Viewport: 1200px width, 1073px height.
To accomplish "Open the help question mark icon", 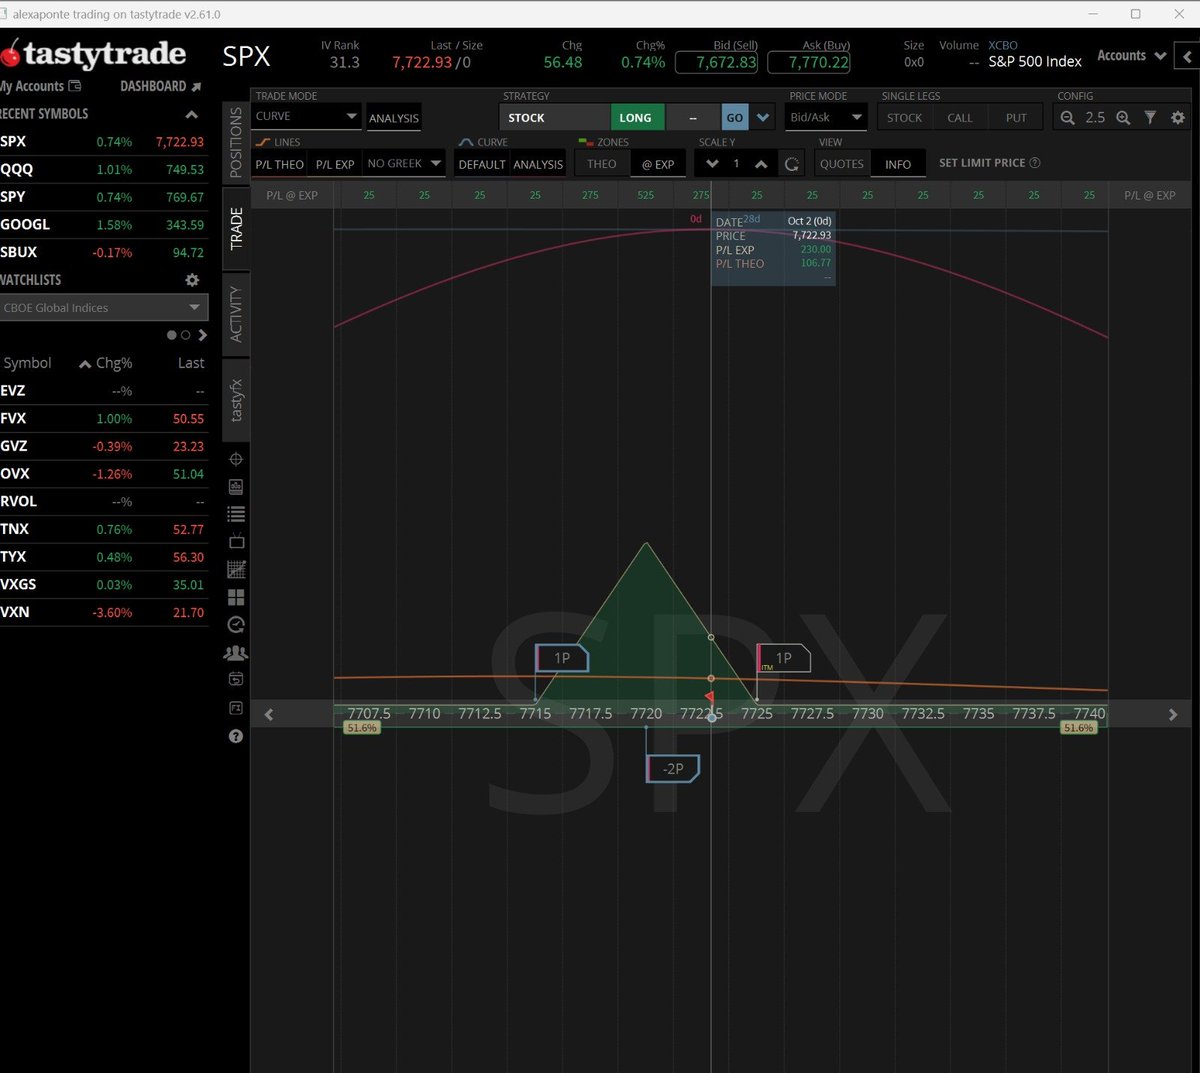I will pos(236,736).
